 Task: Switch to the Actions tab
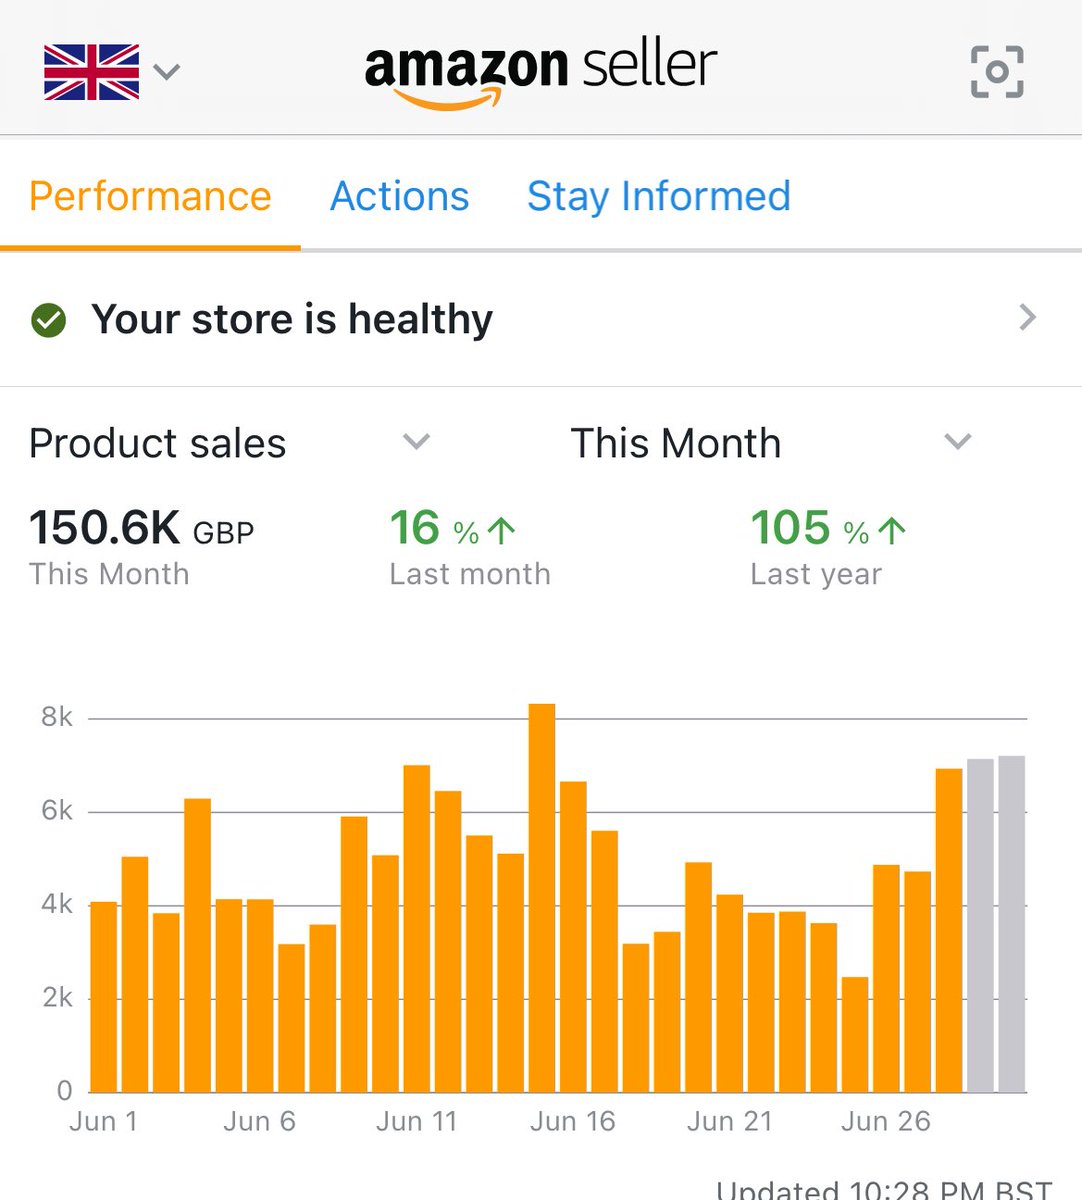point(399,196)
